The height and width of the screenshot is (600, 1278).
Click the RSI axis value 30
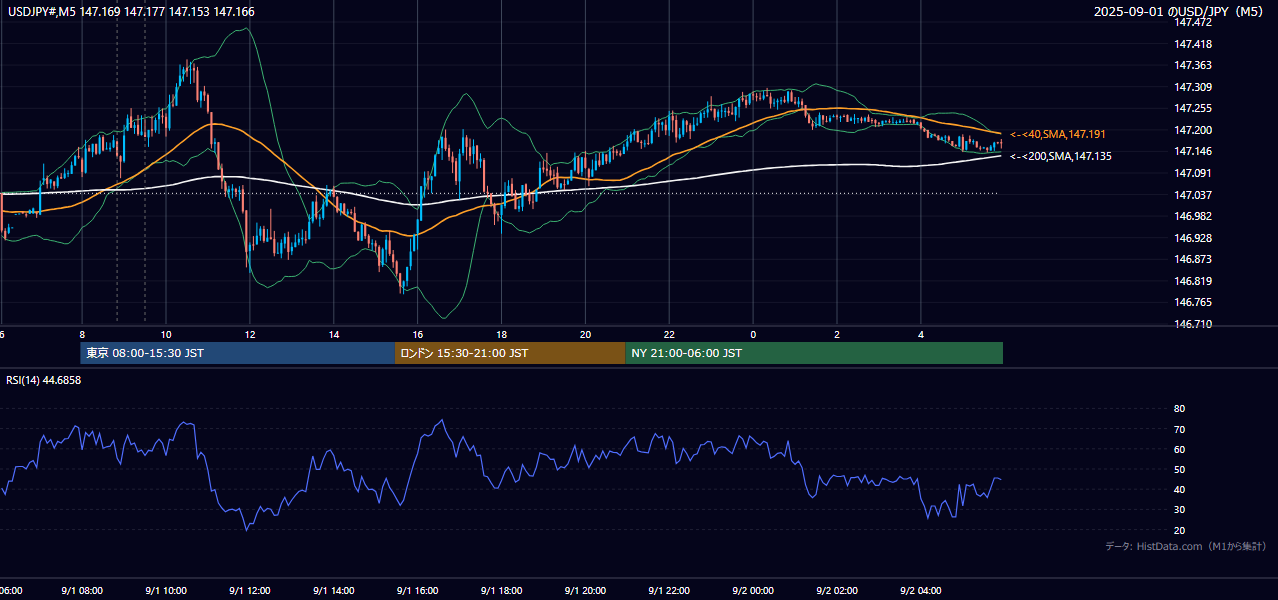(x=1179, y=510)
